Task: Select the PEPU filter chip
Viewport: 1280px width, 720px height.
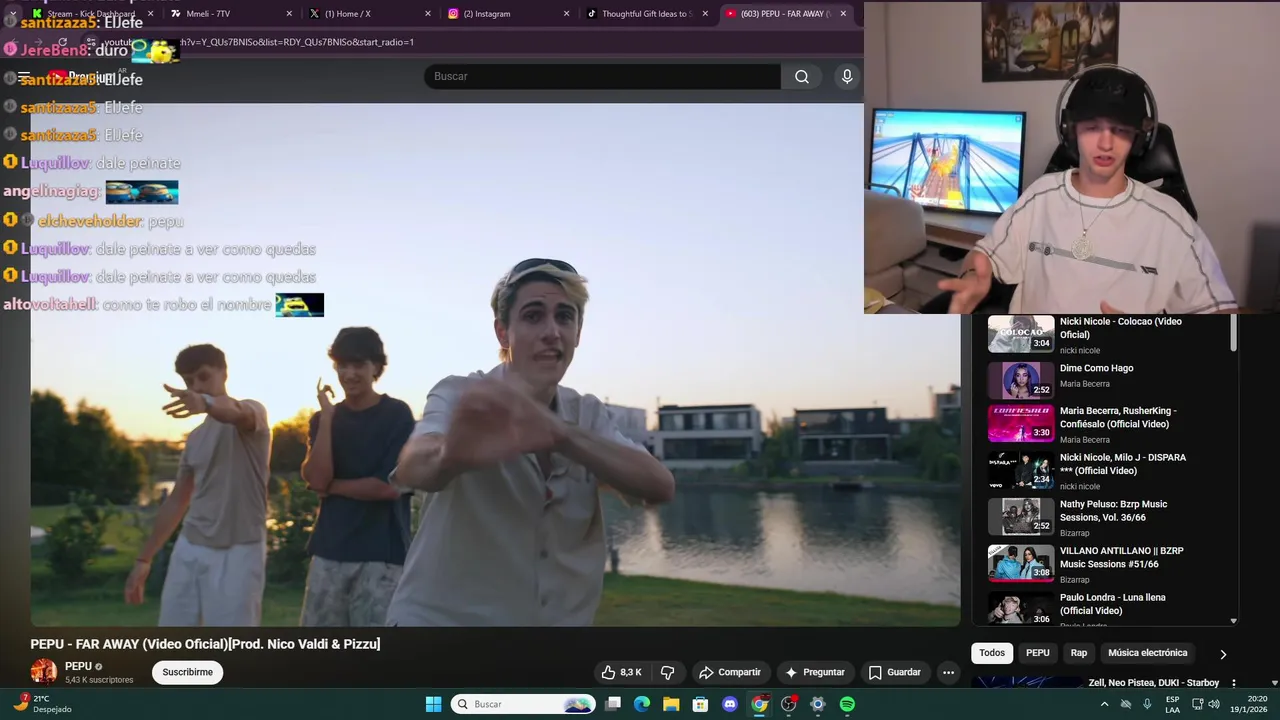Action: point(1038,653)
